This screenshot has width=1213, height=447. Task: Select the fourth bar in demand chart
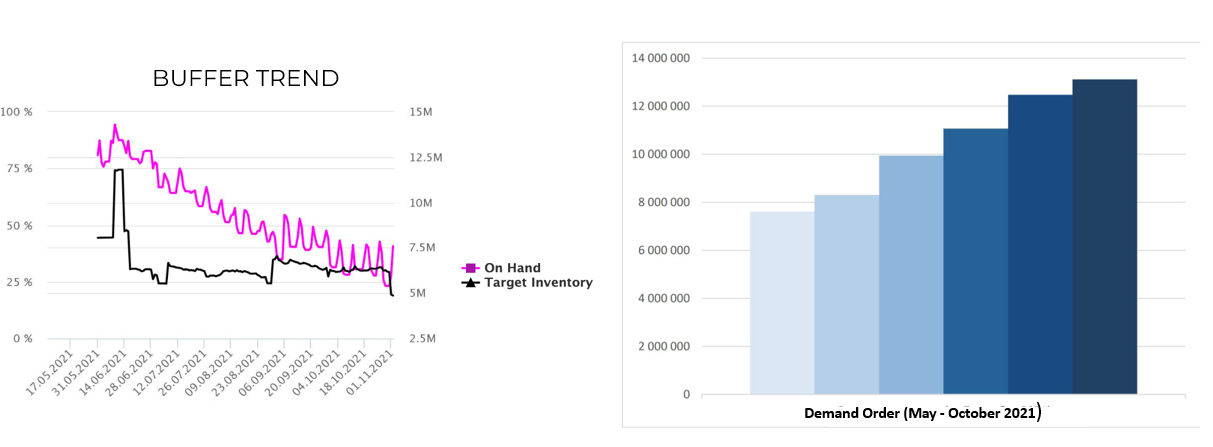pyautogui.click(x=975, y=260)
